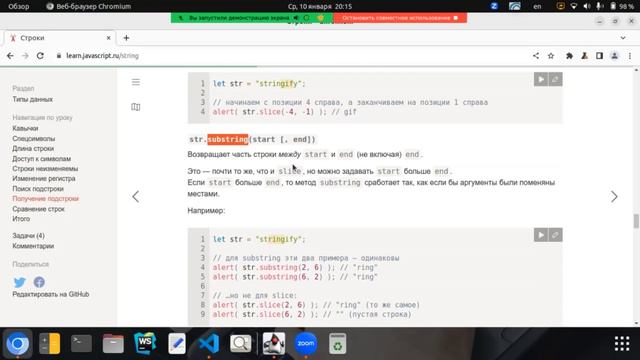Jump to Поиск подстроки section
Screen dimensions: 640x360
pyautogui.click(x=38, y=189)
